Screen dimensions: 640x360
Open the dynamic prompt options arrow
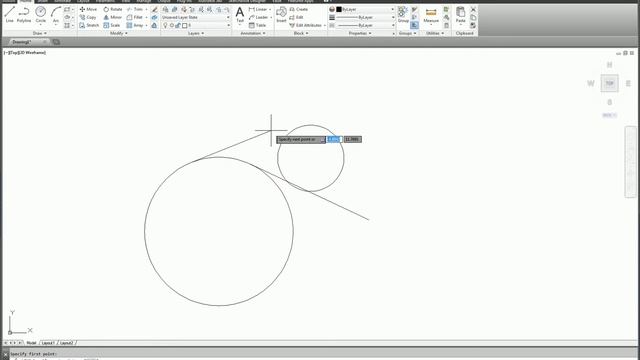tap(322, 140)
